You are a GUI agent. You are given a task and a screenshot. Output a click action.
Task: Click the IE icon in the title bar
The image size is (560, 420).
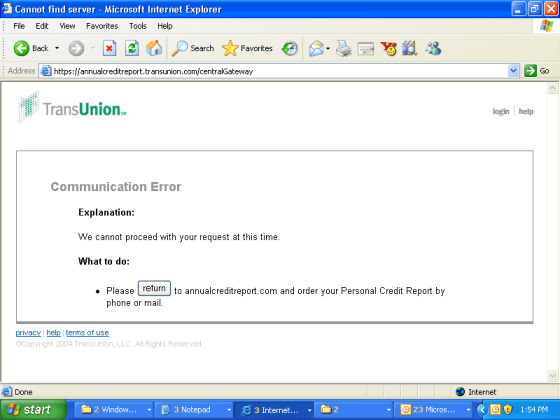tap(6, 8)
